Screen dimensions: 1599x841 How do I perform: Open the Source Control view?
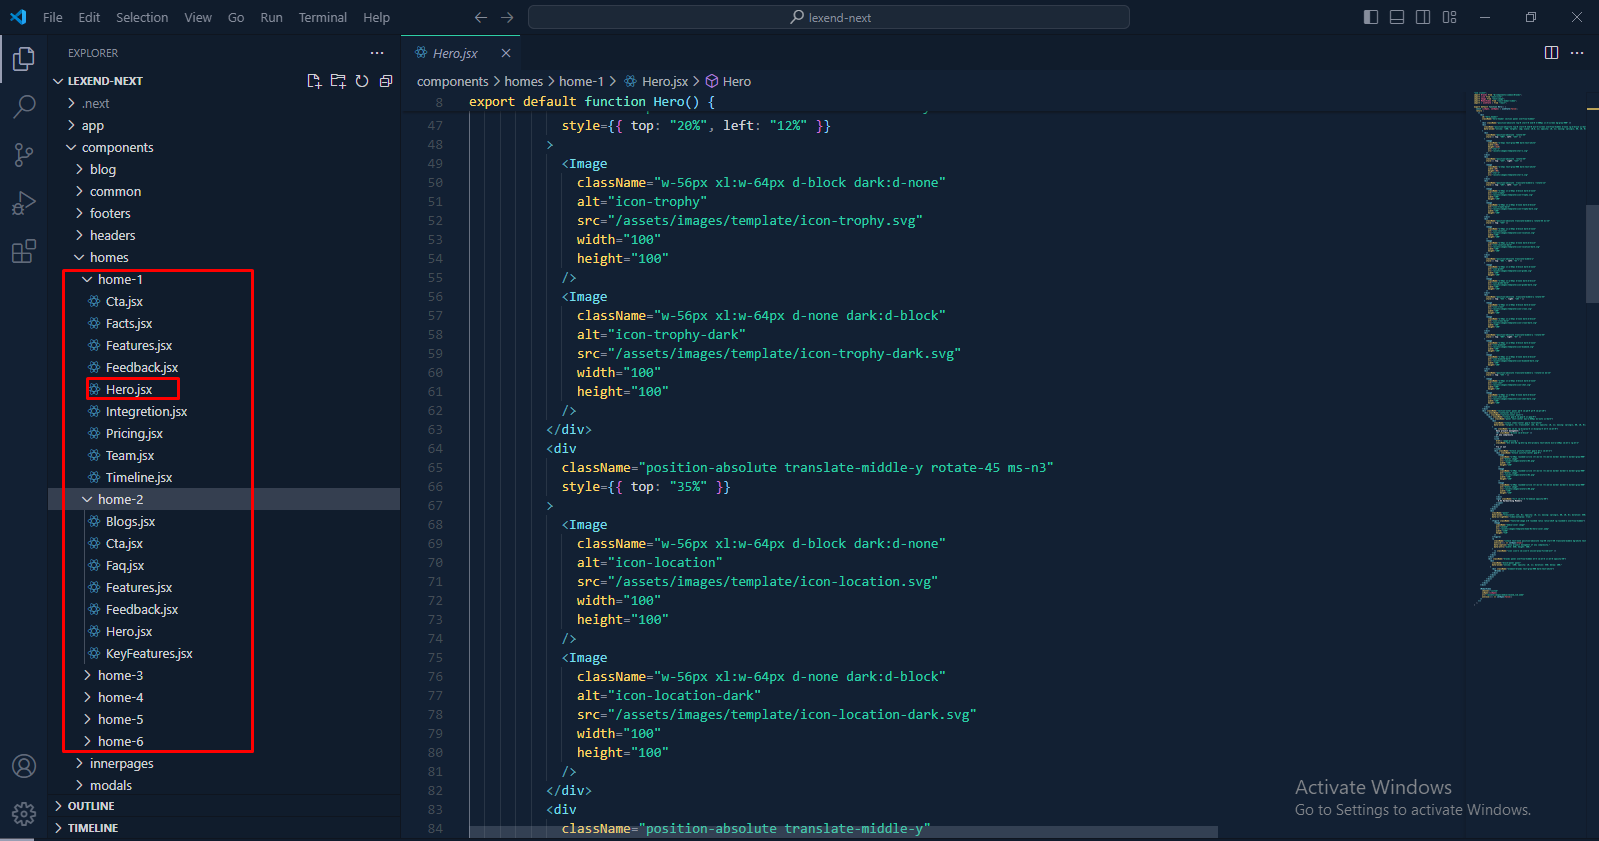[24, 154]
